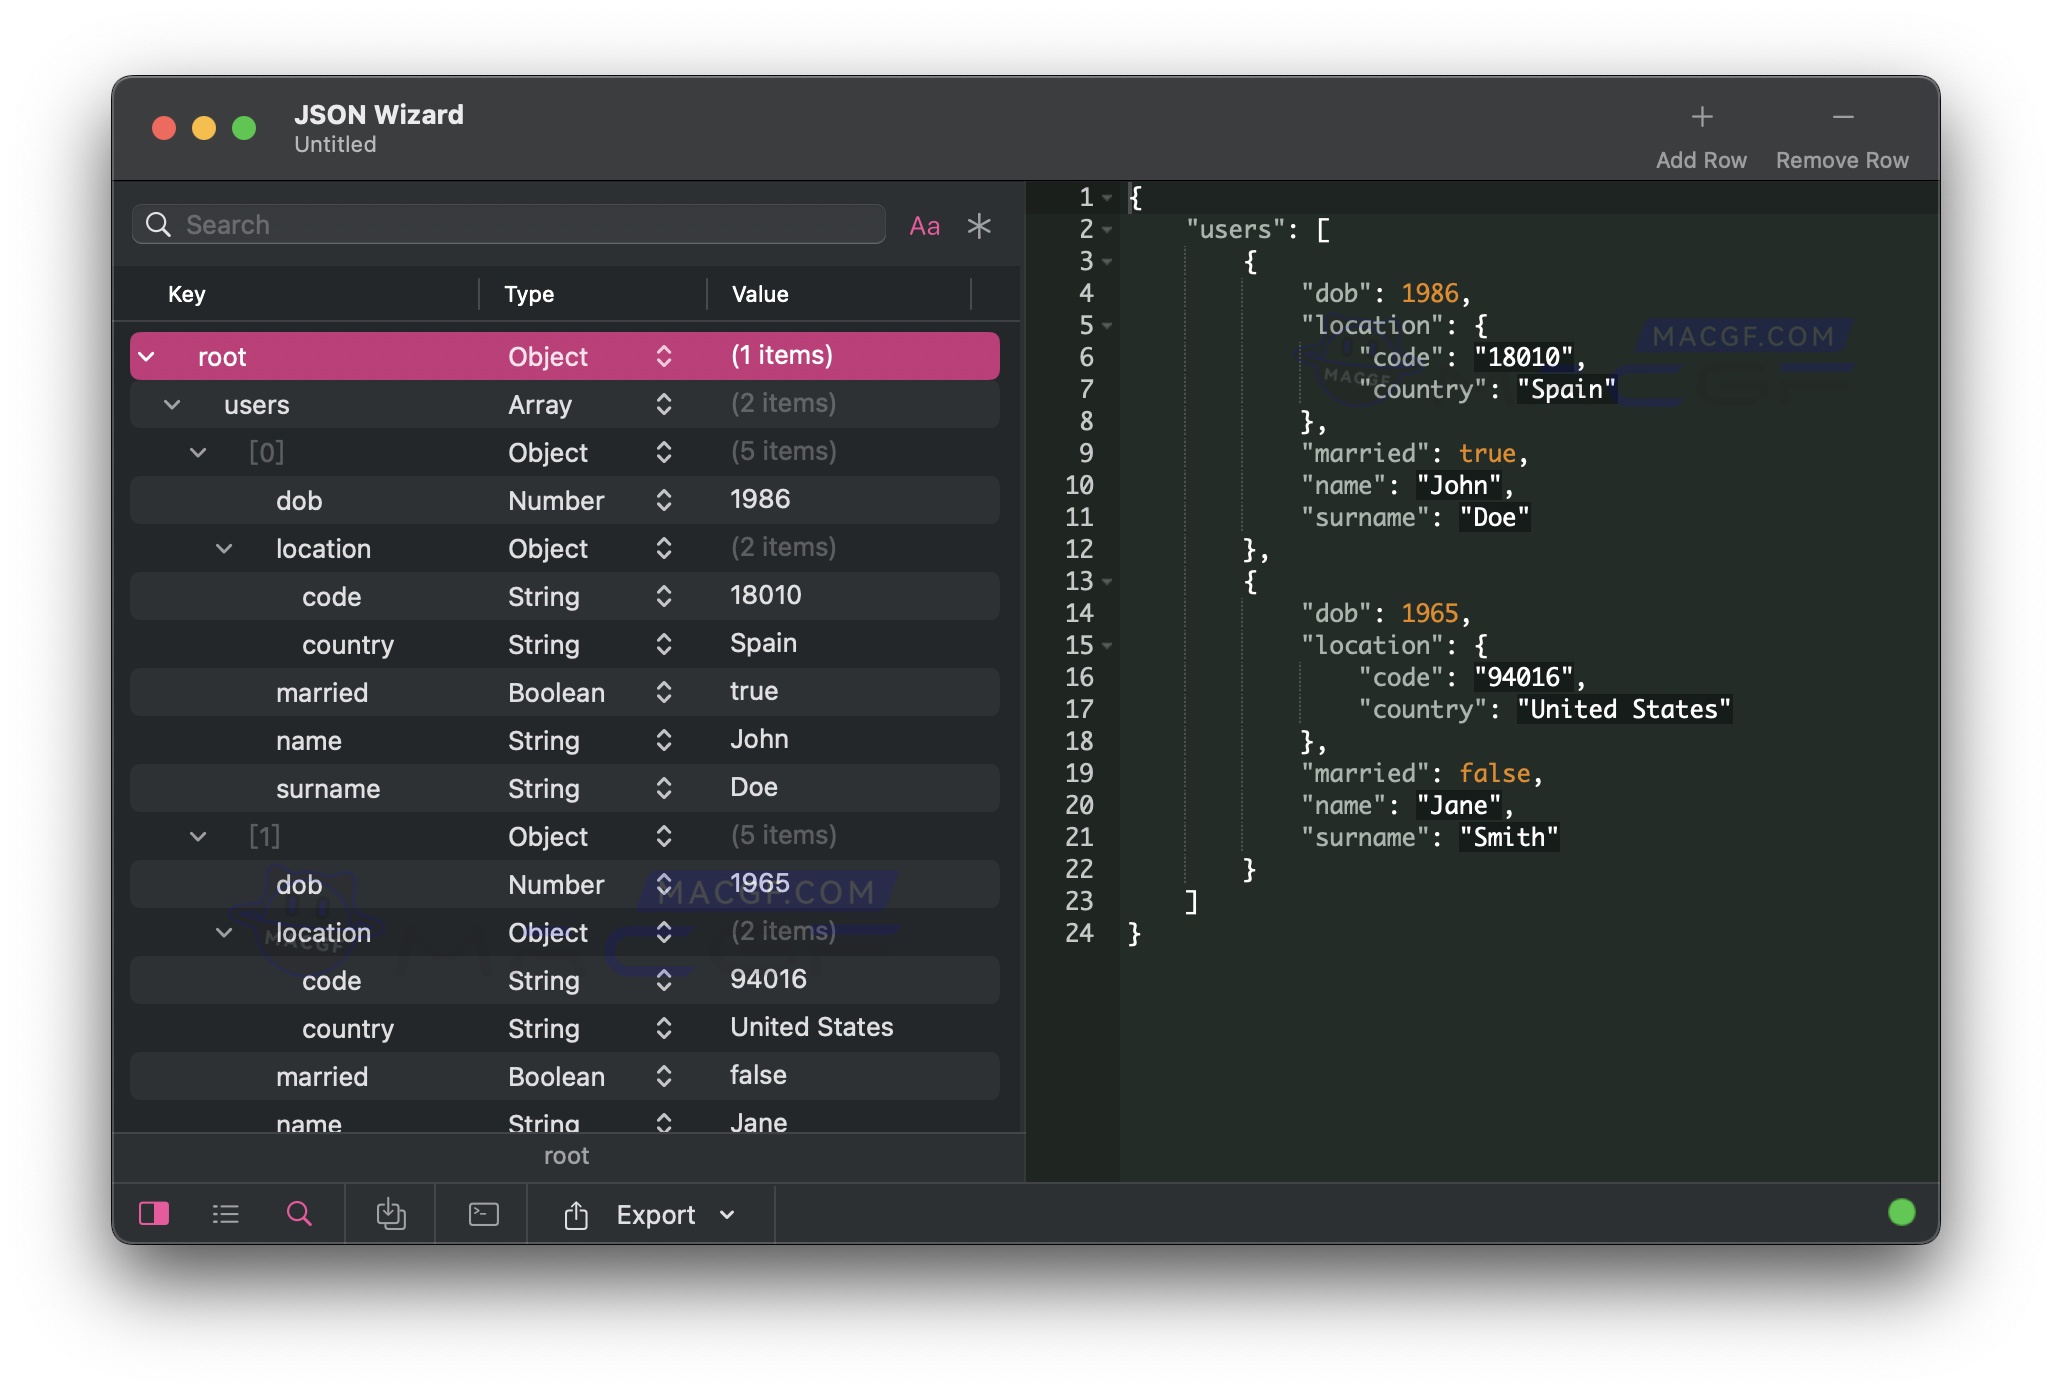Viewport: 2052px width, 1392px height.
Task: Click the green status indicator dot
Action: [x=1900, y=1212]
